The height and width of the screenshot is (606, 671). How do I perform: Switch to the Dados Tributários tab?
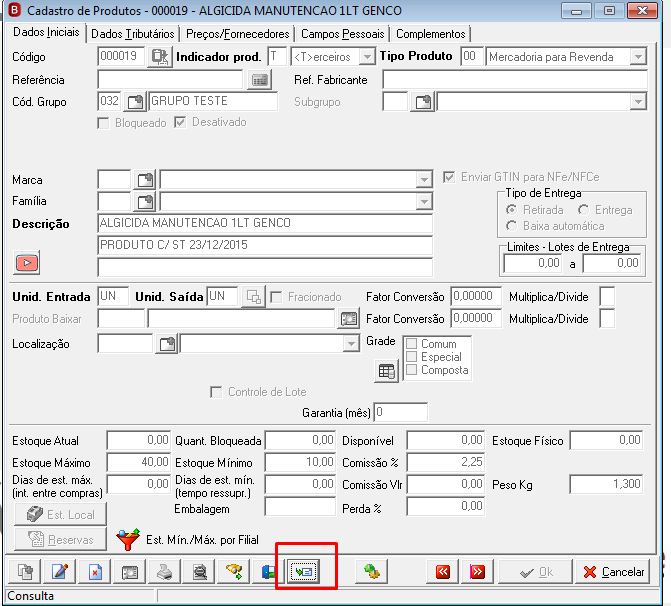133,34
